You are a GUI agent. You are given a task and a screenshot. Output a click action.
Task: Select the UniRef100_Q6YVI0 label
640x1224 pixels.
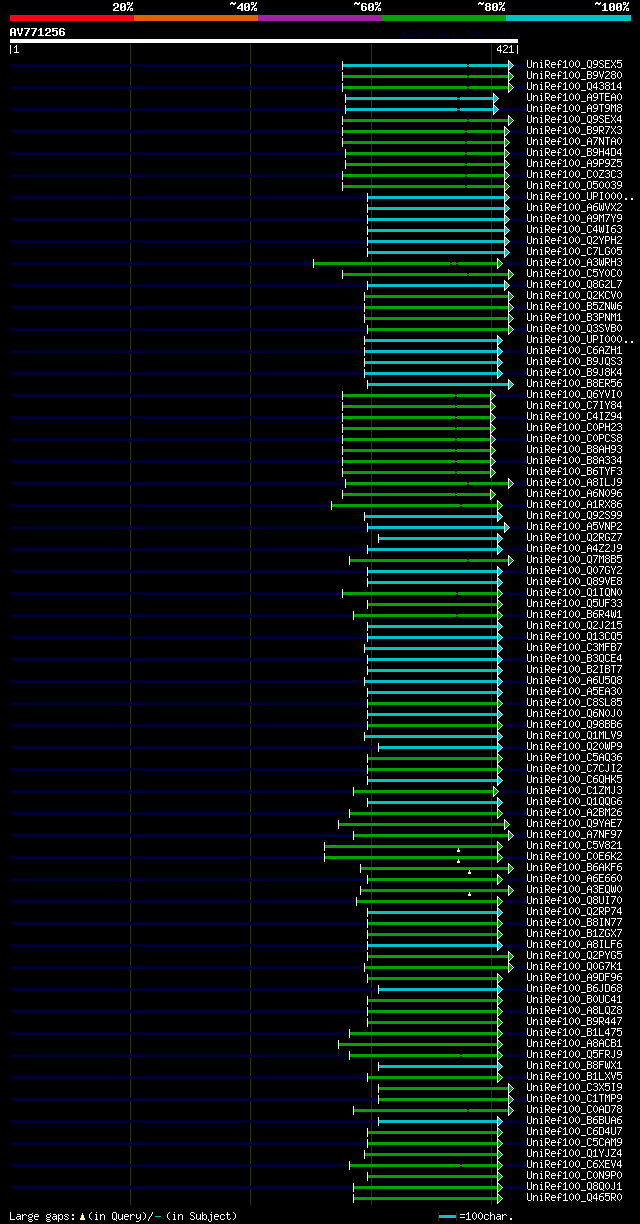pyautogui.click(x=574, y=394)
